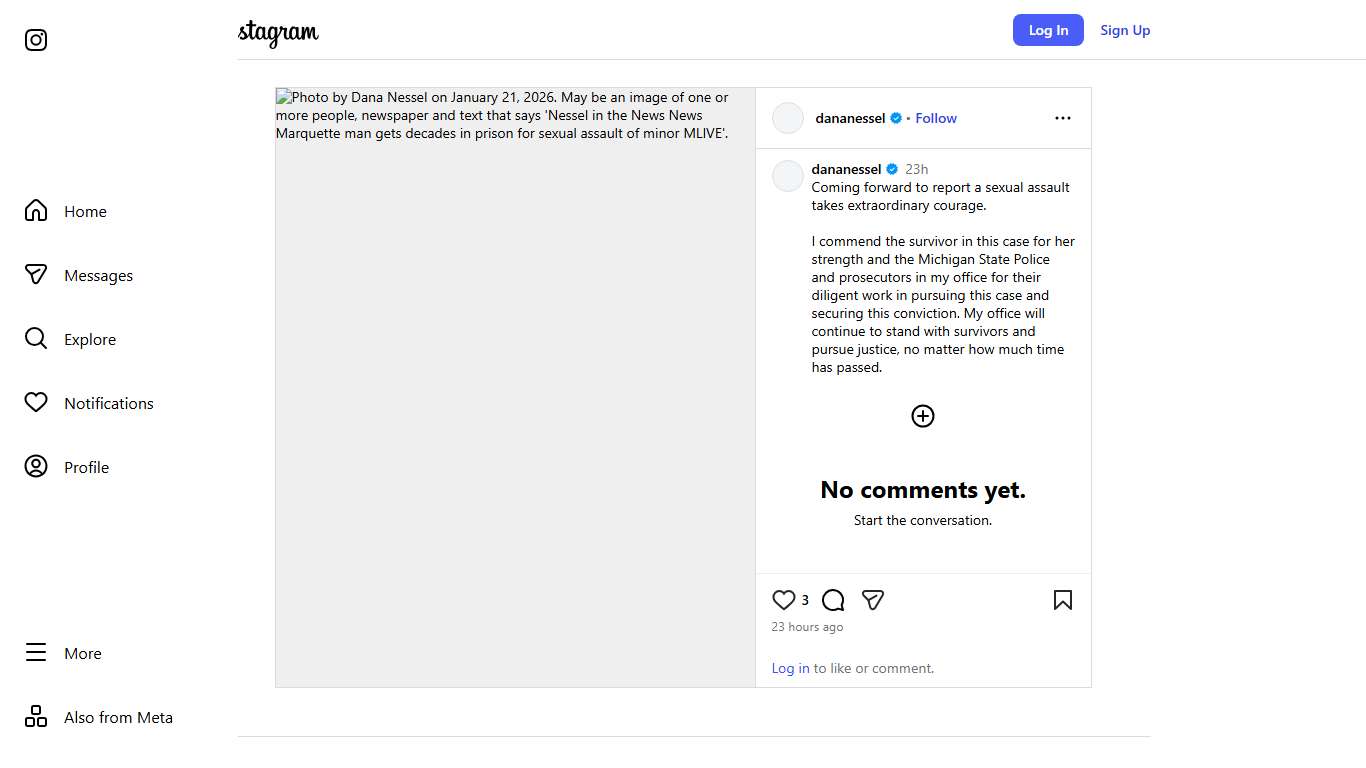Go to Home in the sidebar
1366x768 pixels.
(36, 211)
